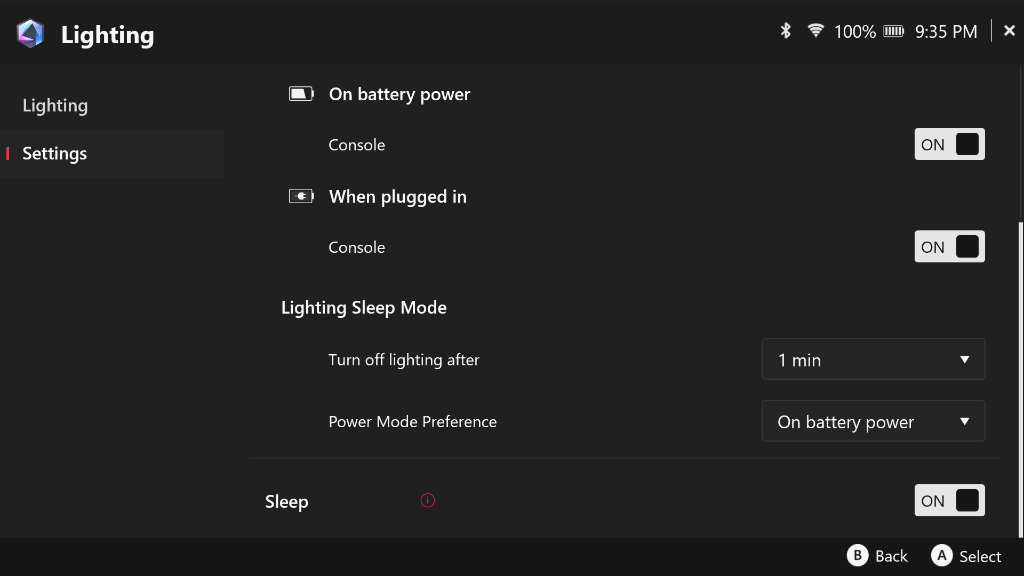The image size is (1024, 576).
Task: Click the Armoury Crate logo icon
Action: tap(30, 34)
